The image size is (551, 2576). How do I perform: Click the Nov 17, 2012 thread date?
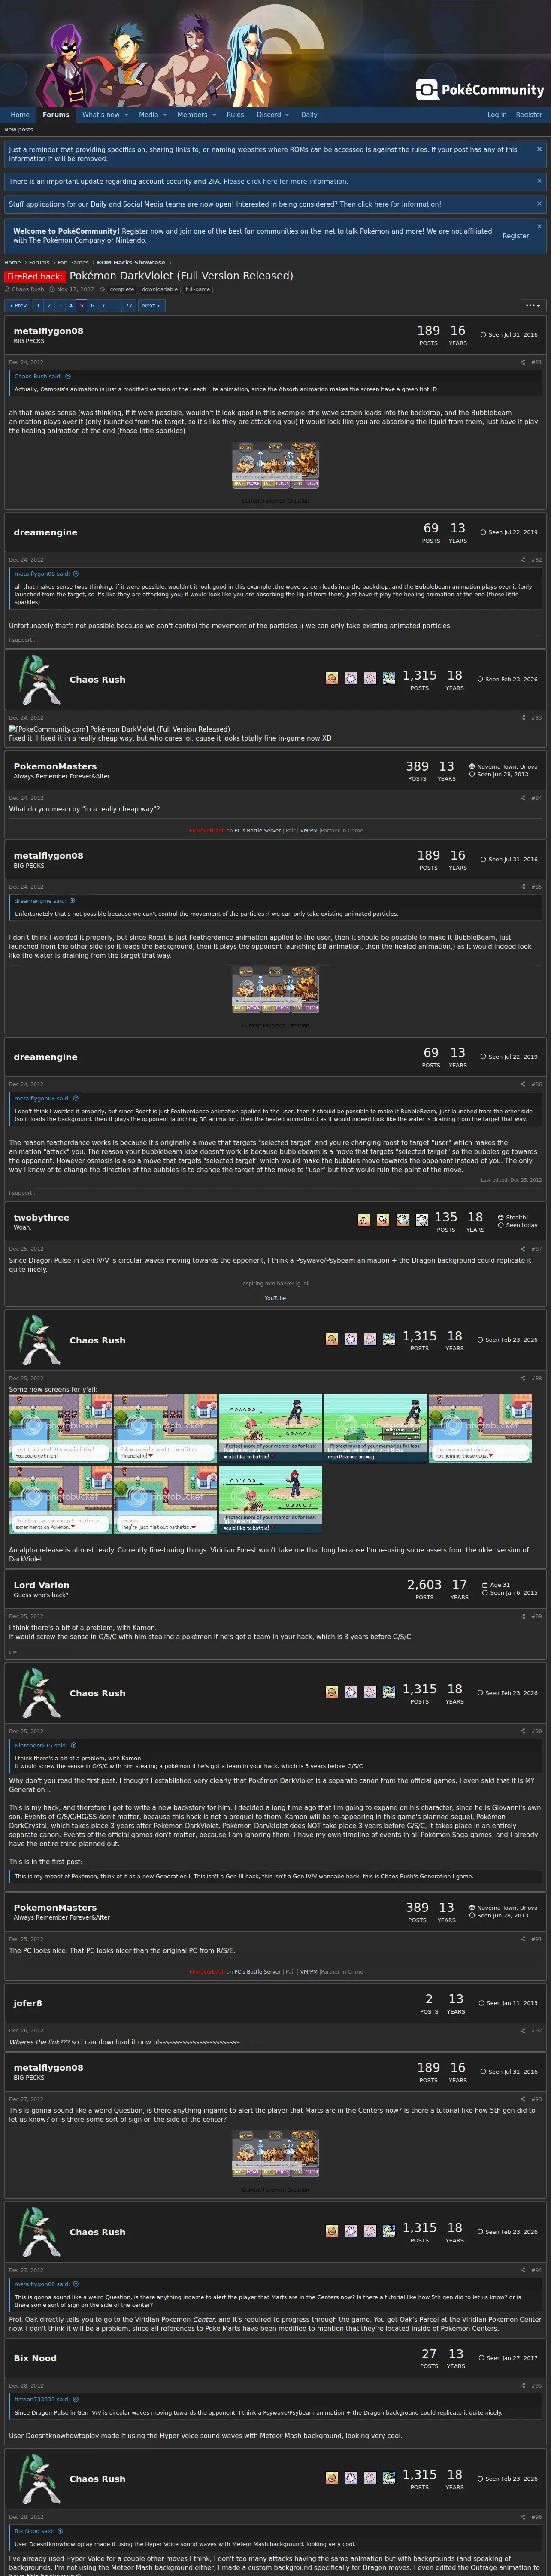point(75,289)
